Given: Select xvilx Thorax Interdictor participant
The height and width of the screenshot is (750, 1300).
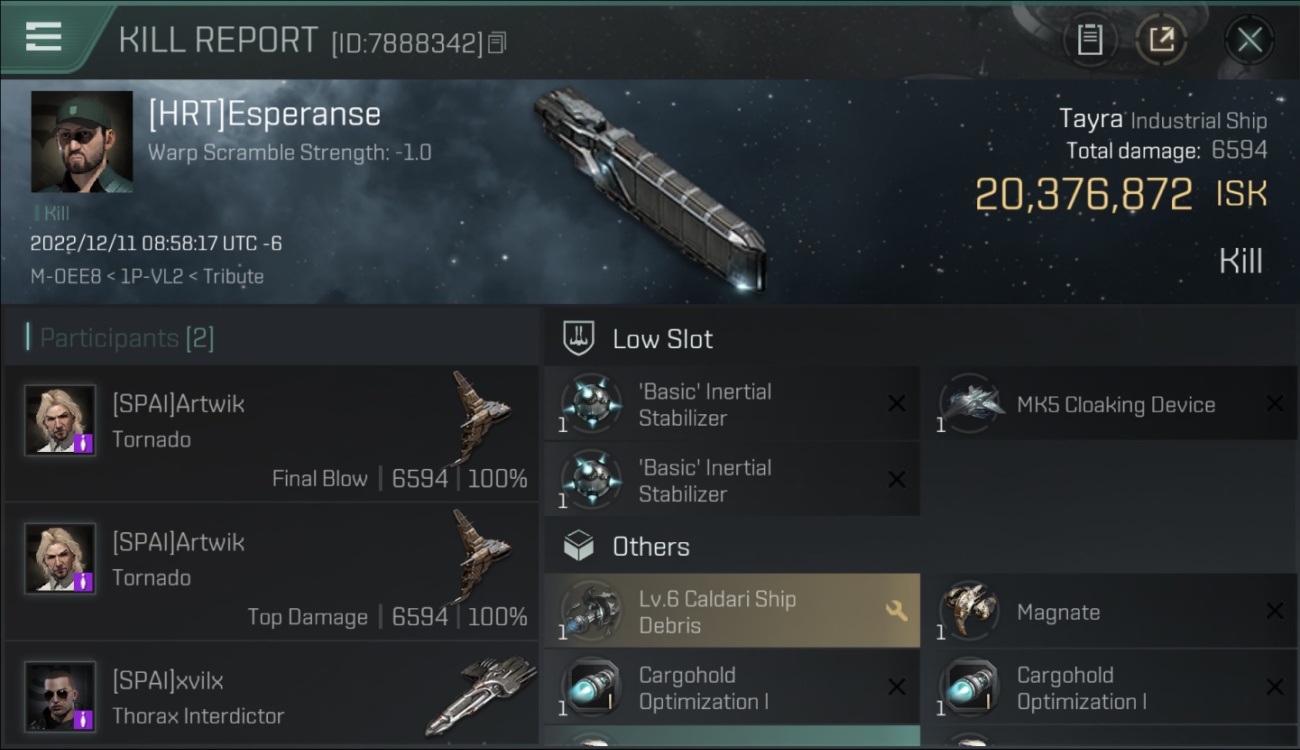Looking at the screenshot, I should click(x=271, y=694).
